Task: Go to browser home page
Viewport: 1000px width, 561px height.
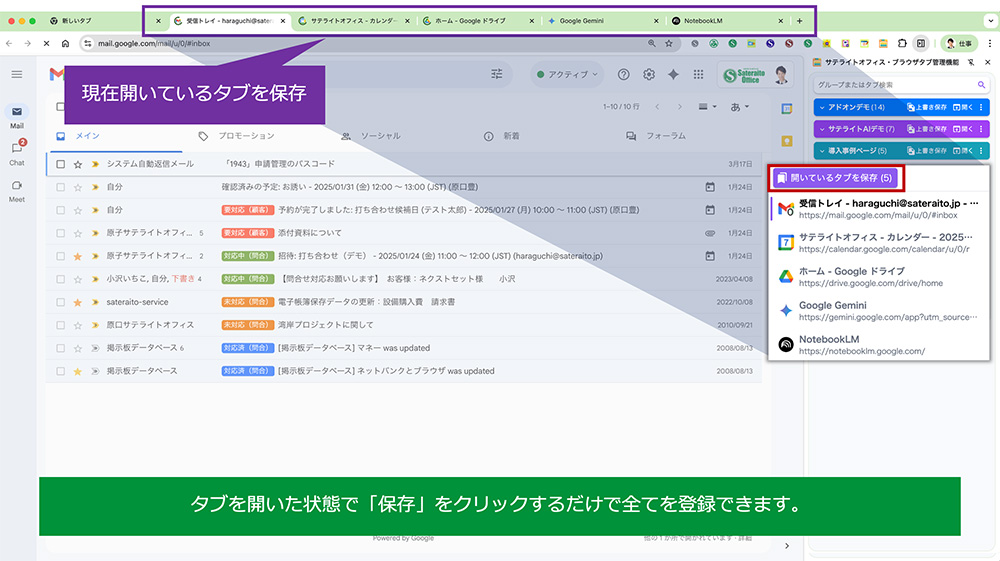Action: (65, 43)
